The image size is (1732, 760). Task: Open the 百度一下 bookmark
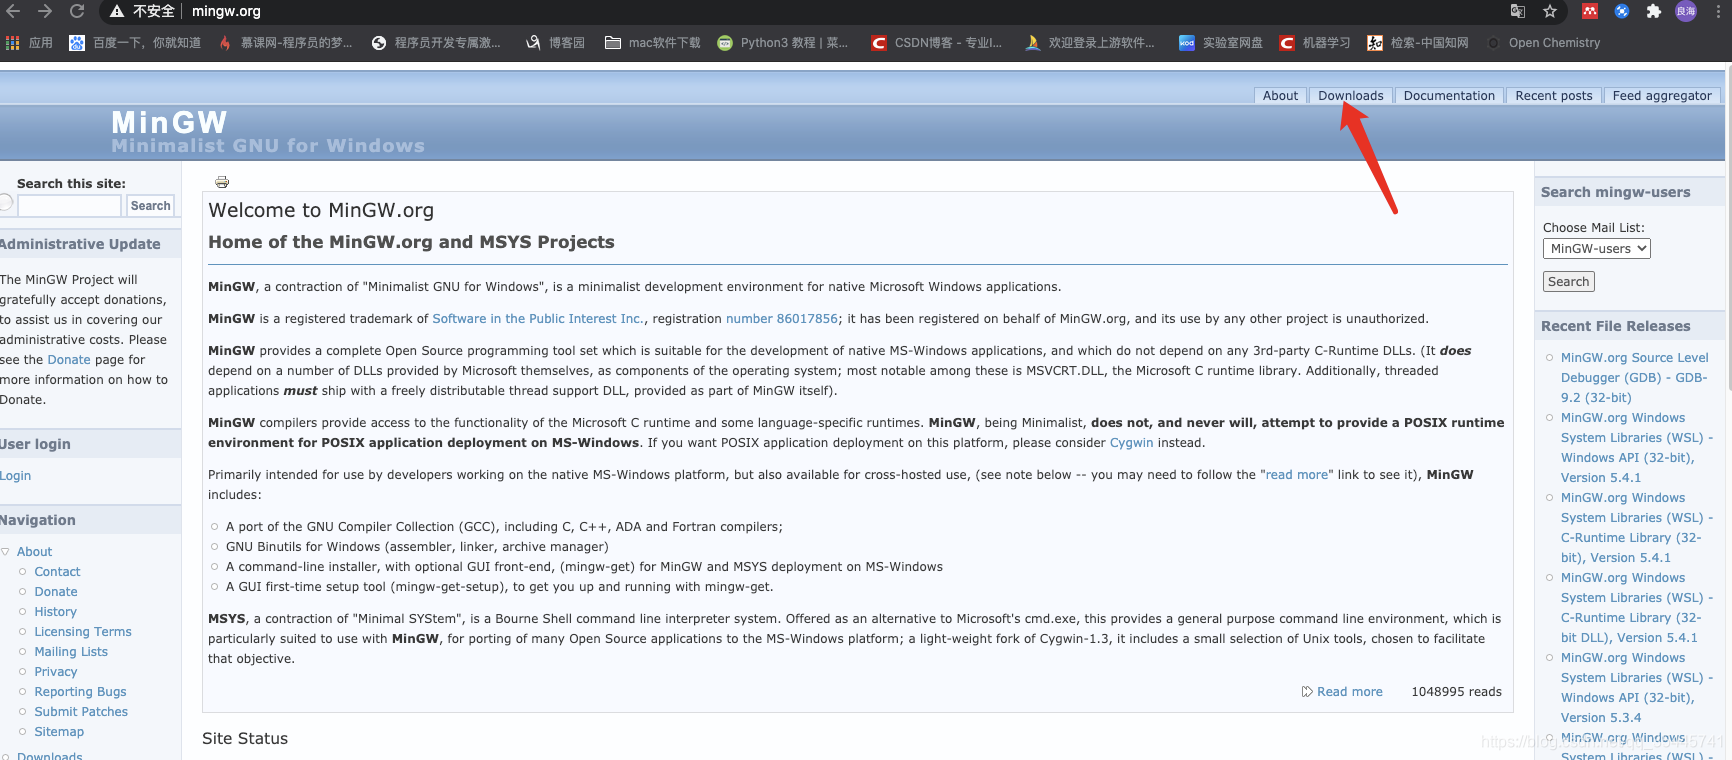pyautogui.click(x=135, y=43)
